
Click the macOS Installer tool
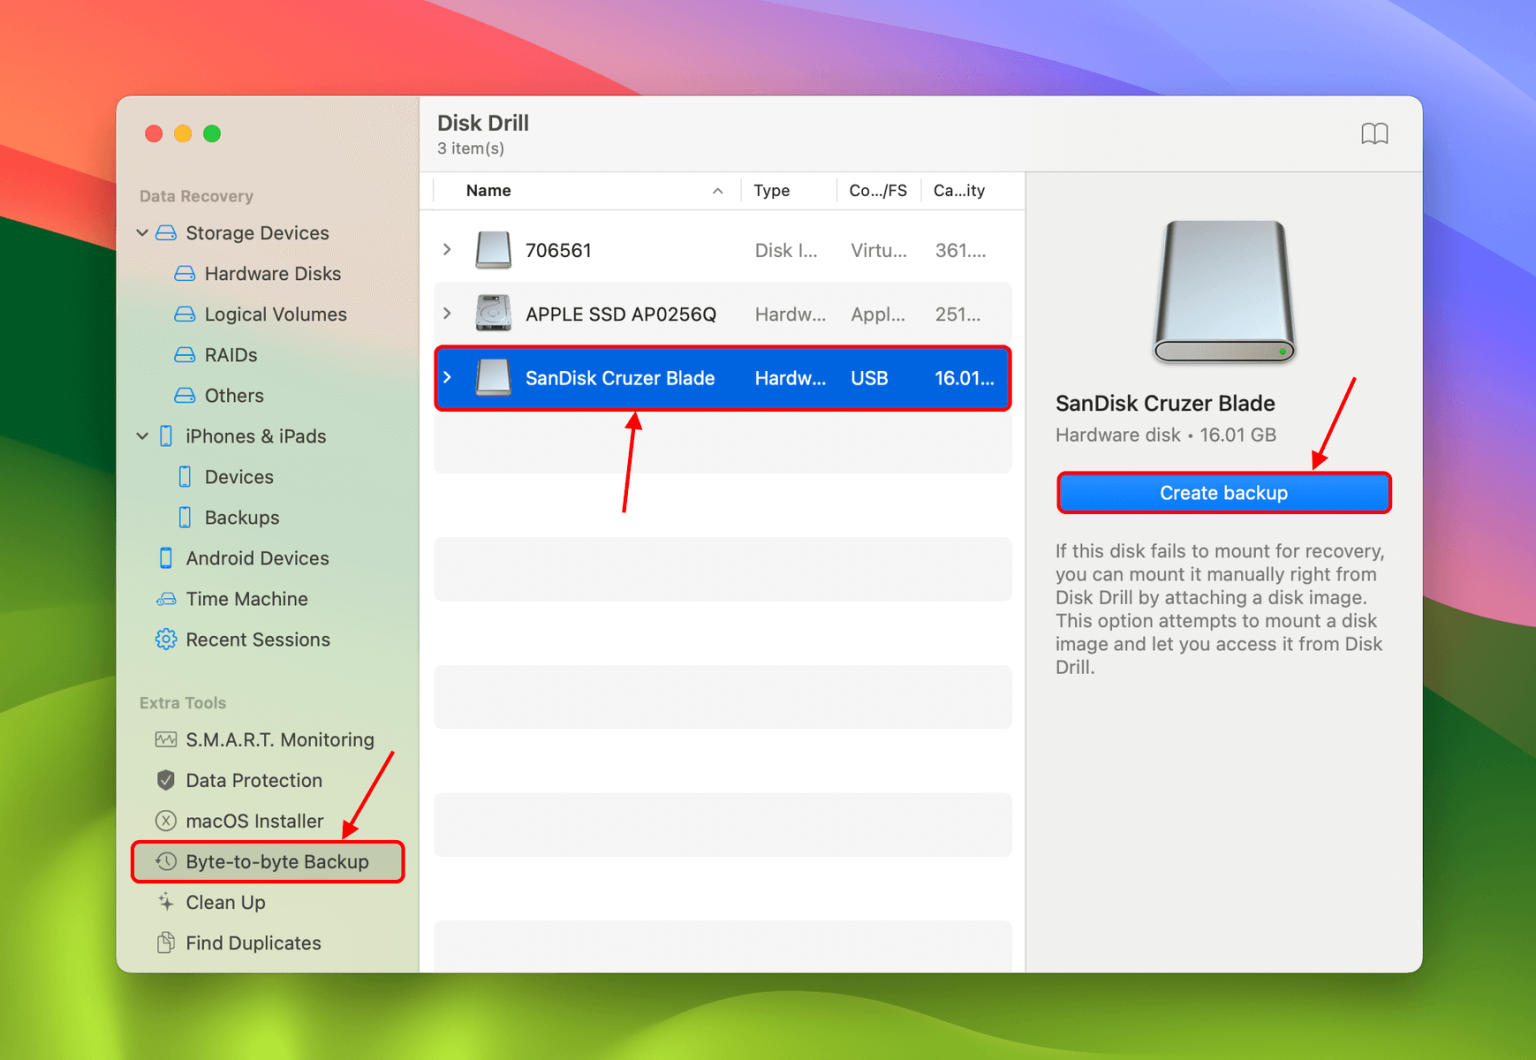254,820
